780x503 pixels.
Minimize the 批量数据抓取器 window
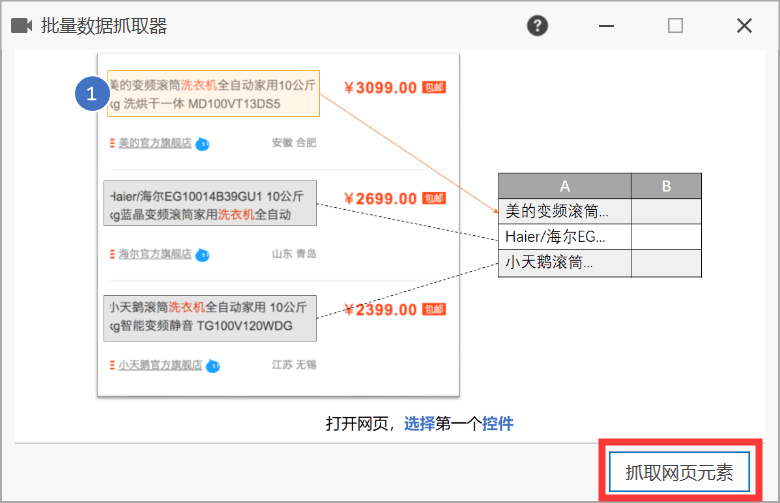[x=606, y=25]
